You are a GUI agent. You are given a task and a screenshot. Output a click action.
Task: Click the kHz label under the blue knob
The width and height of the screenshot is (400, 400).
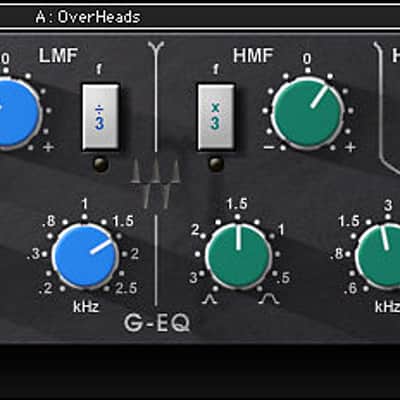pos(86,307)
